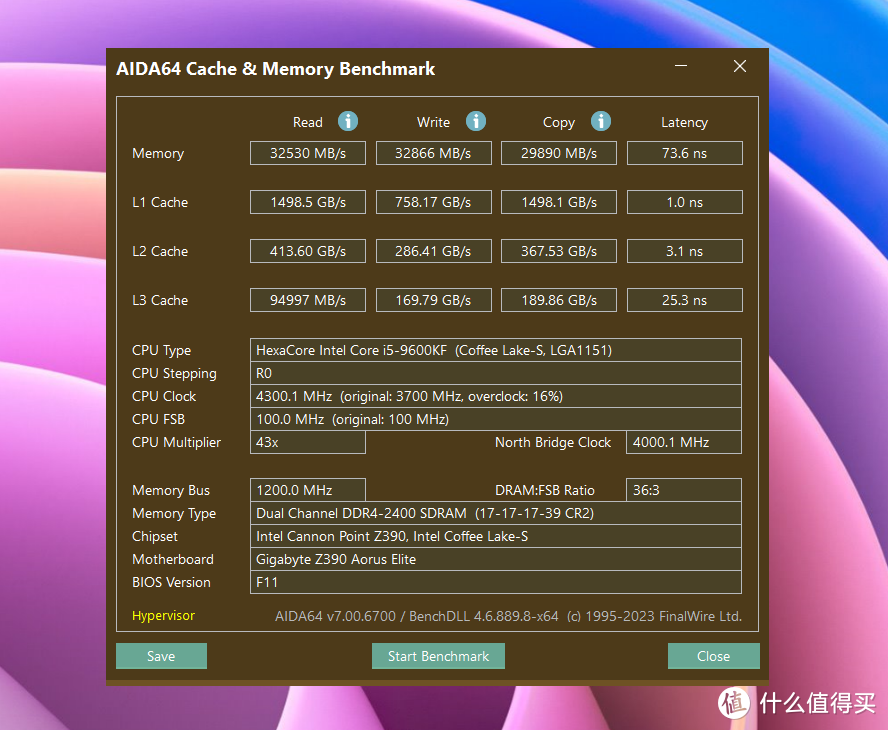Image resolution: width=888 pixels, height=730 pixels.
Task: Click the CPU FSB label
Action: pos(159,420)
